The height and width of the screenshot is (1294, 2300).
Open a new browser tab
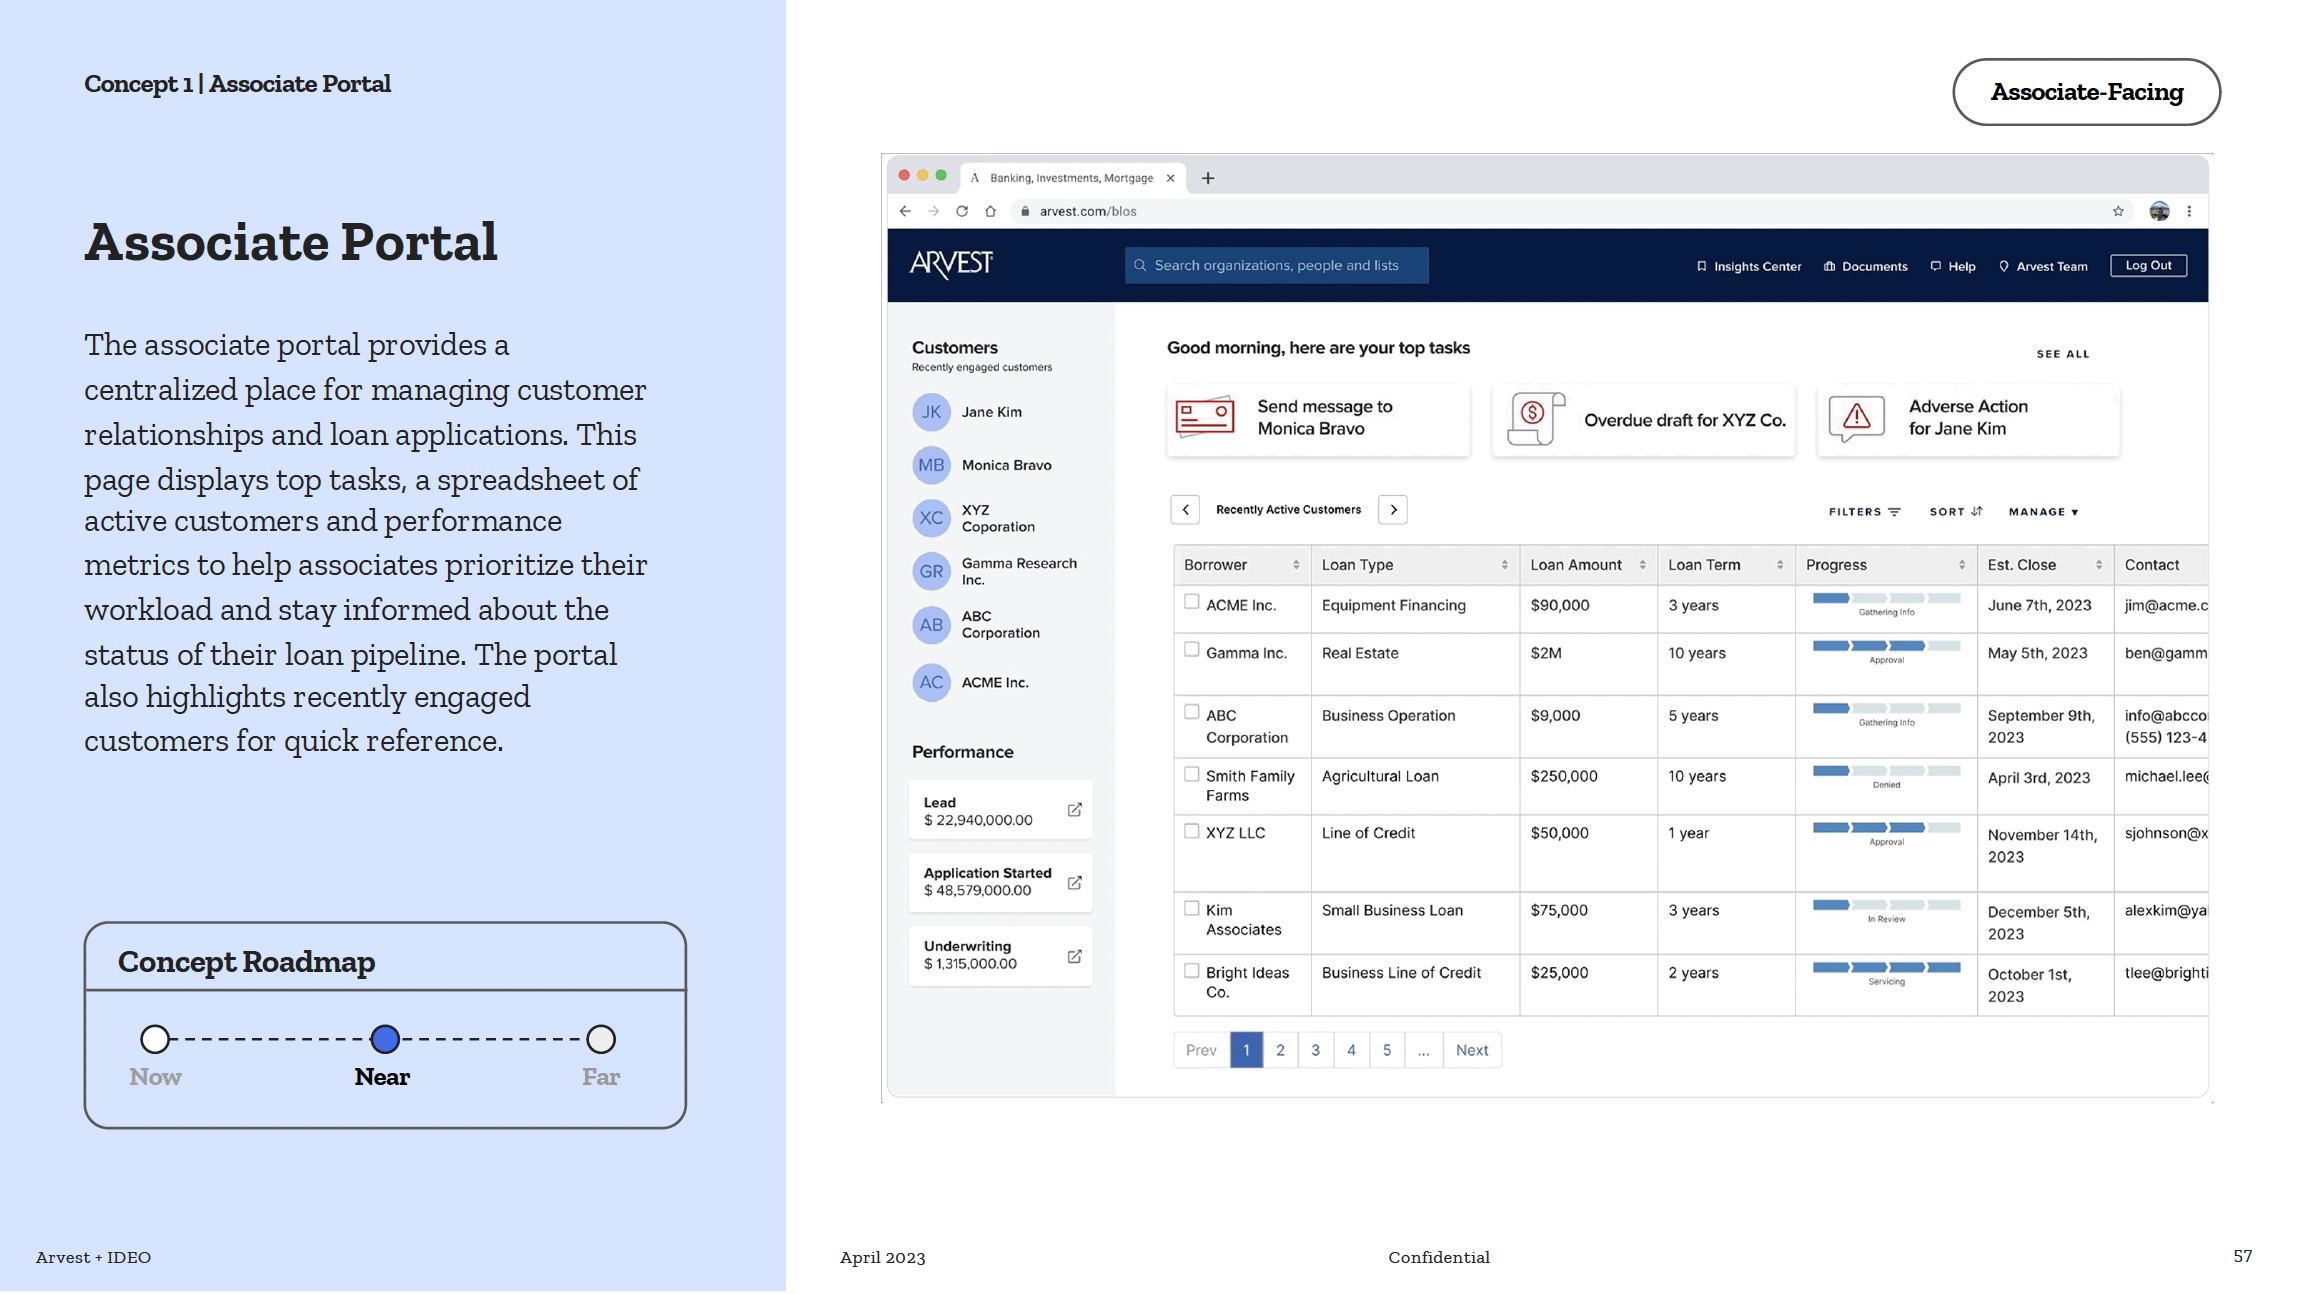click(x=1208, y=178)
